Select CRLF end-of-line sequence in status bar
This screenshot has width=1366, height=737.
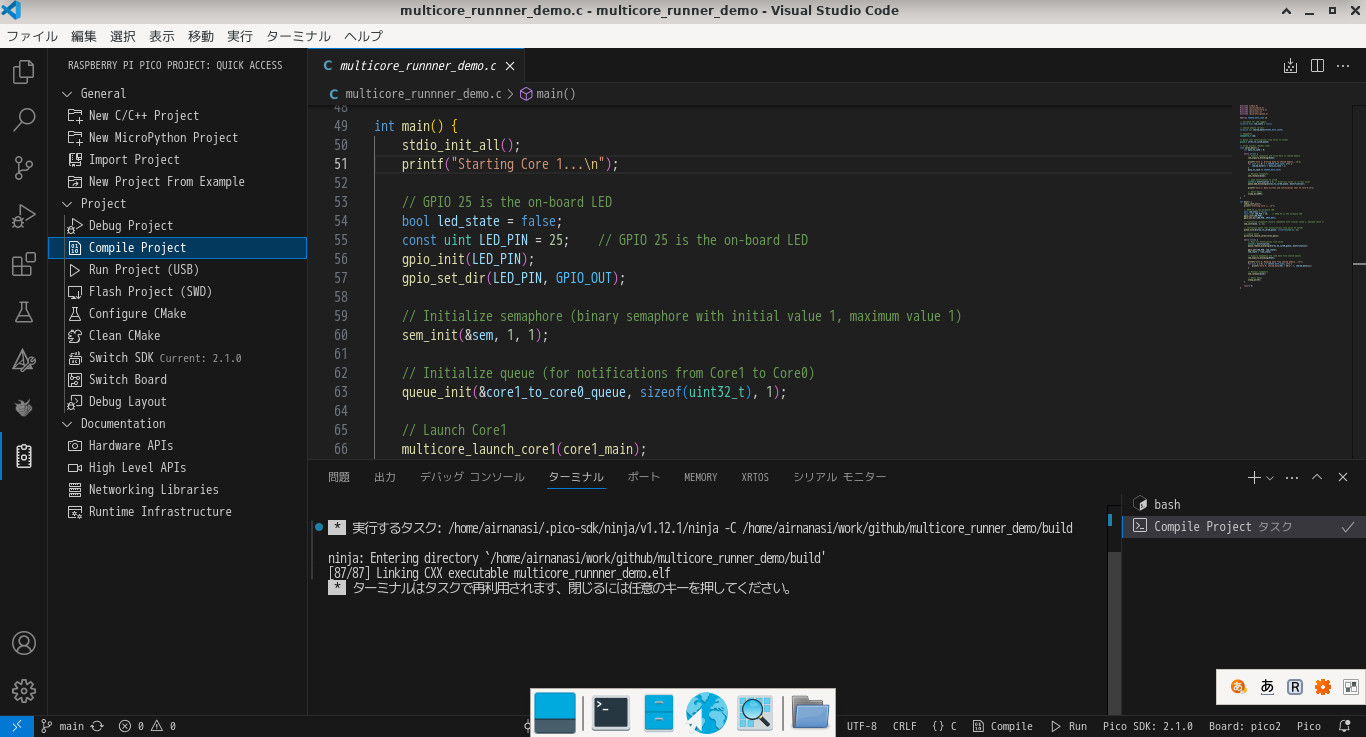point(904,726)
